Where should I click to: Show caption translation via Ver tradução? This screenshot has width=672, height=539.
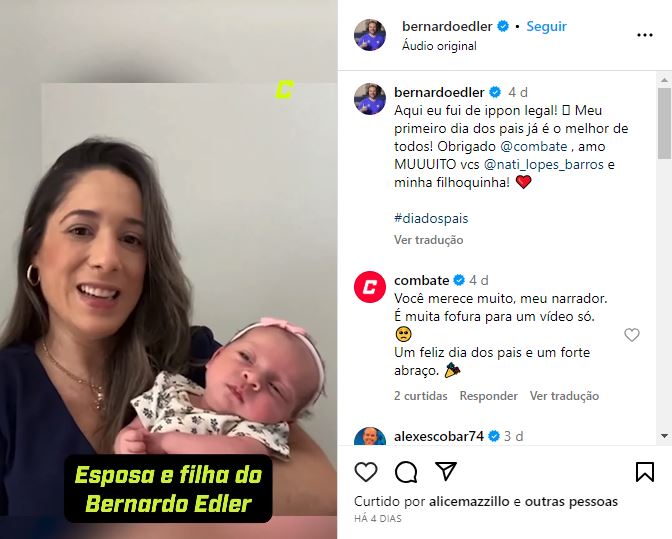tap(429, 240)
